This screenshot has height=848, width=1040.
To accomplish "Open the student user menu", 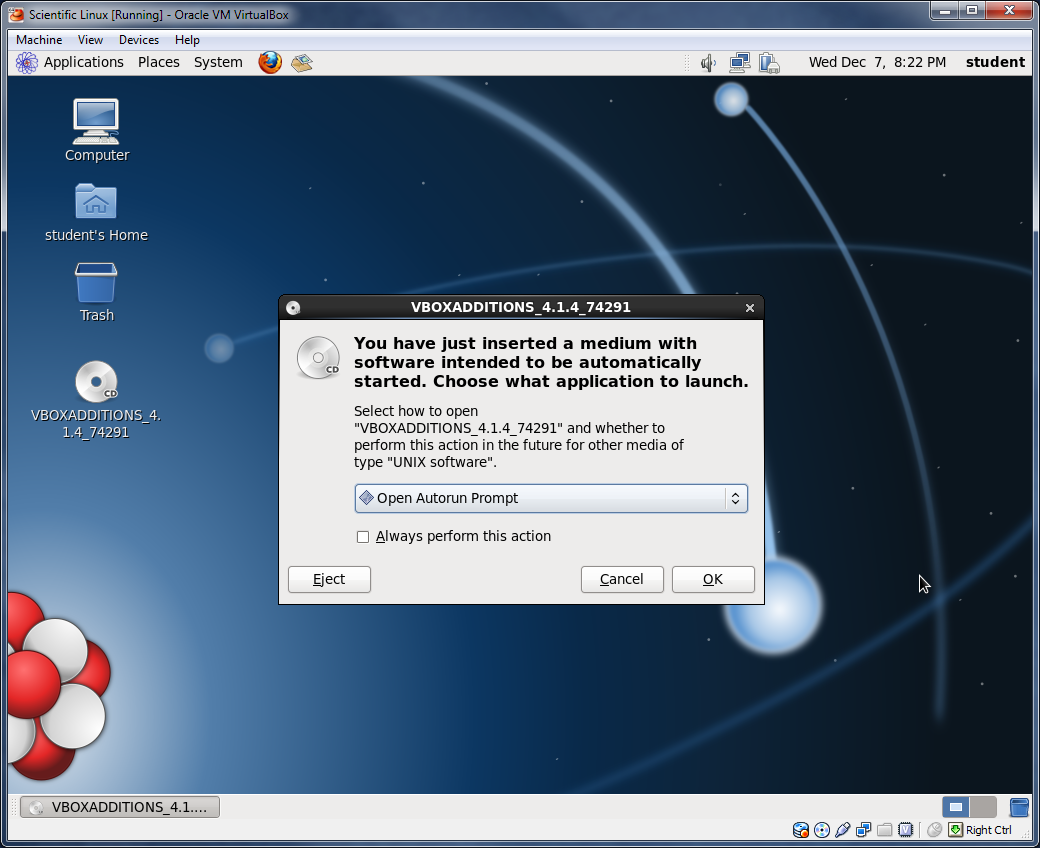I will [995, 62].
